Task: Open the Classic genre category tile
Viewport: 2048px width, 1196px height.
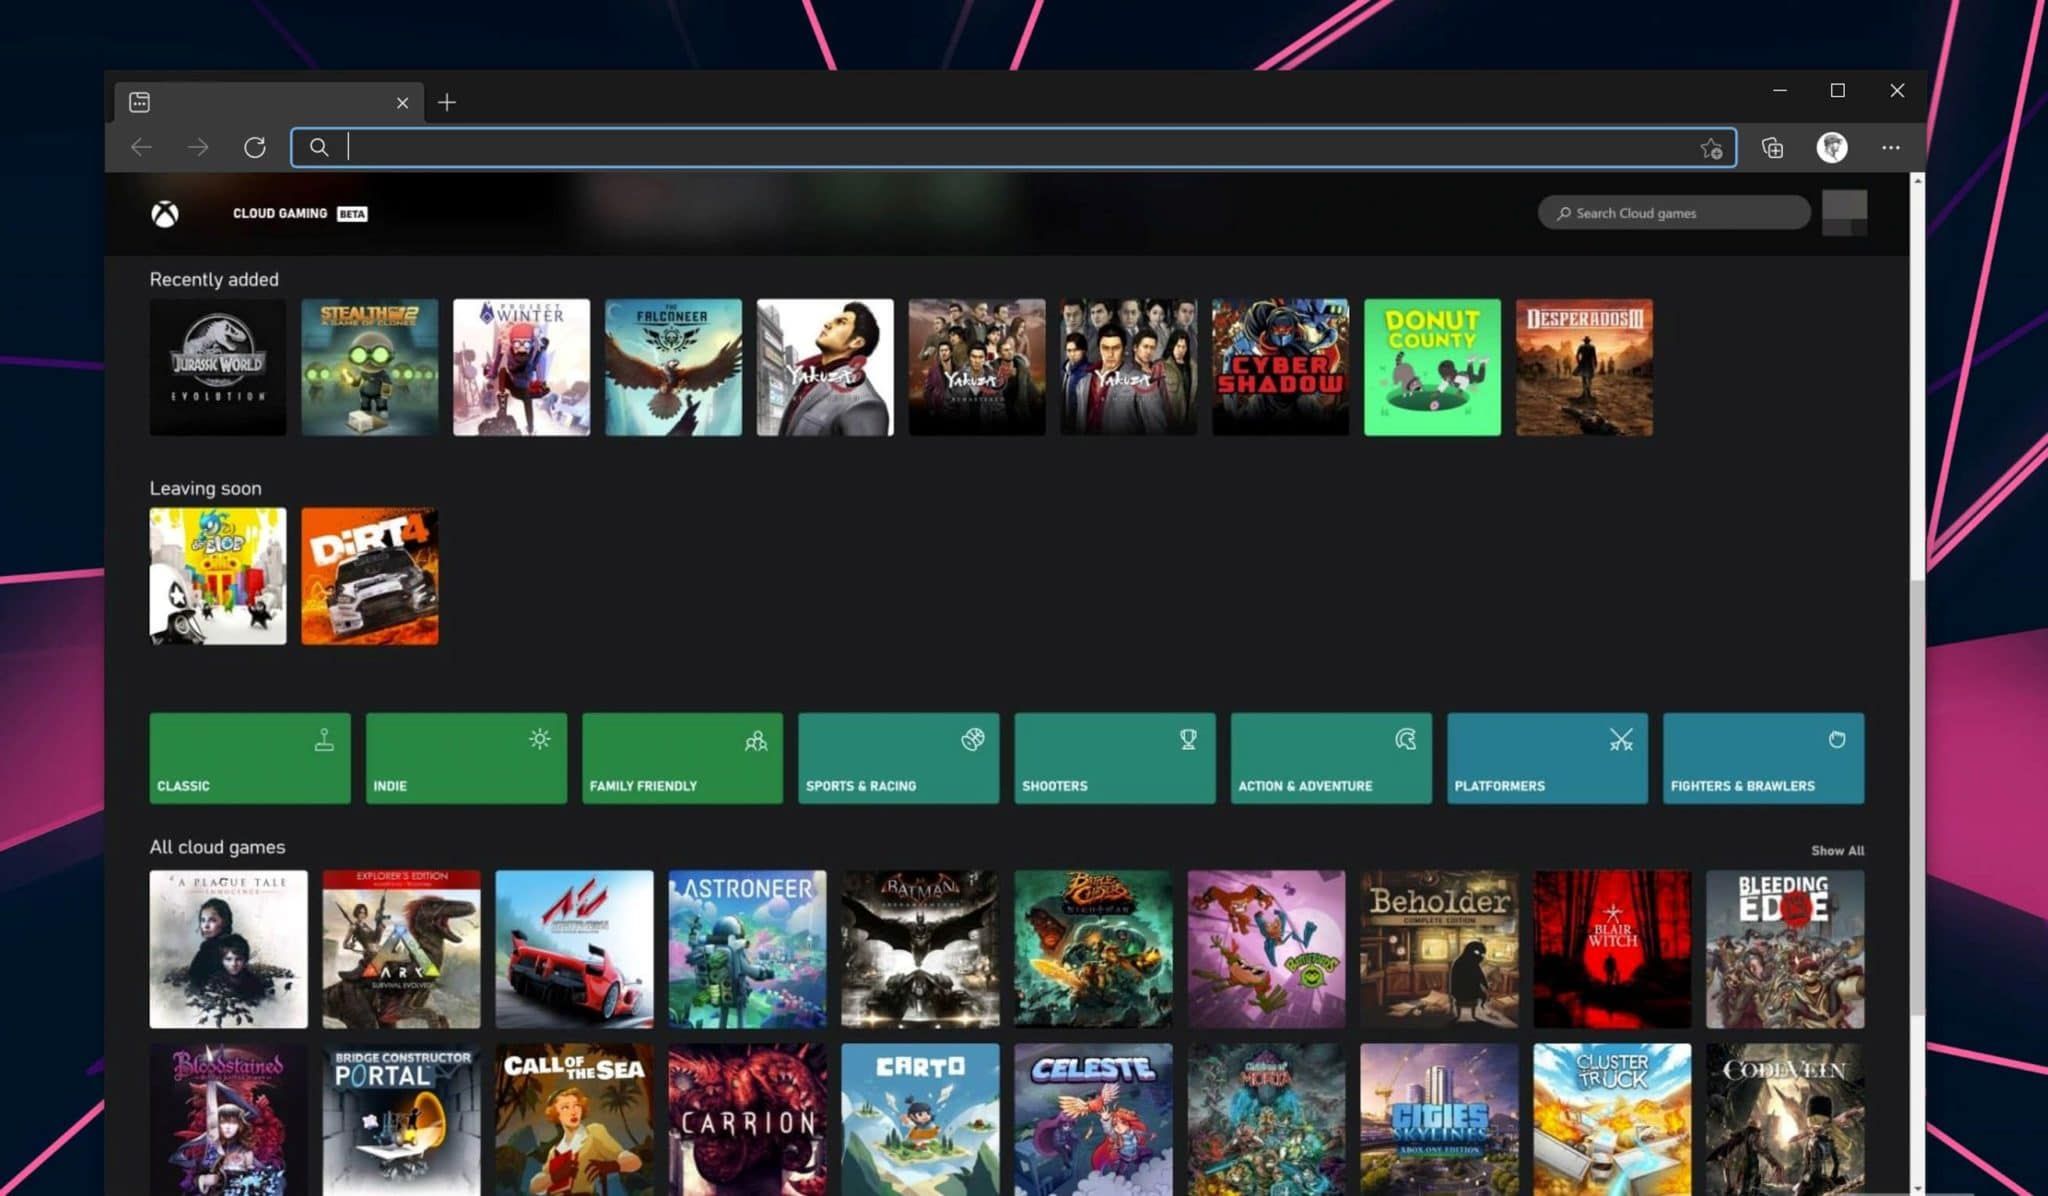Action: tap(250, 758)
